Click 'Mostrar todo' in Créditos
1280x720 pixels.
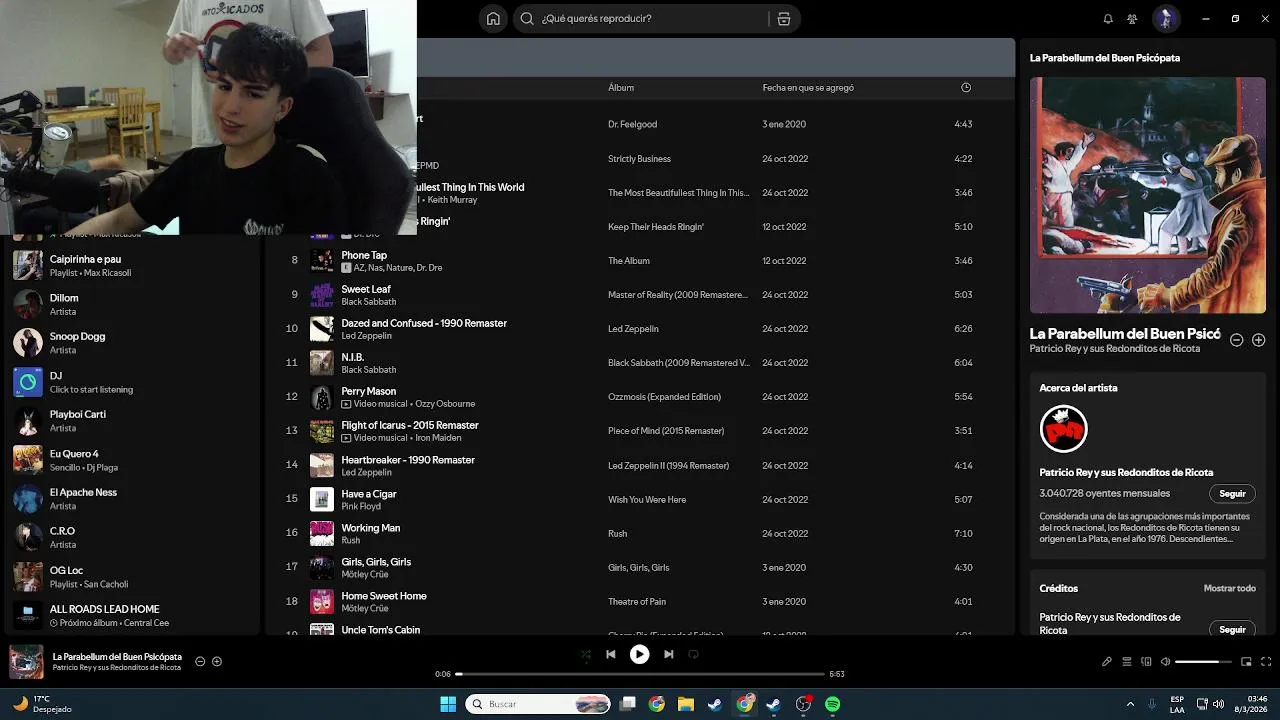pyautogui.click(x=1229, y=588)
